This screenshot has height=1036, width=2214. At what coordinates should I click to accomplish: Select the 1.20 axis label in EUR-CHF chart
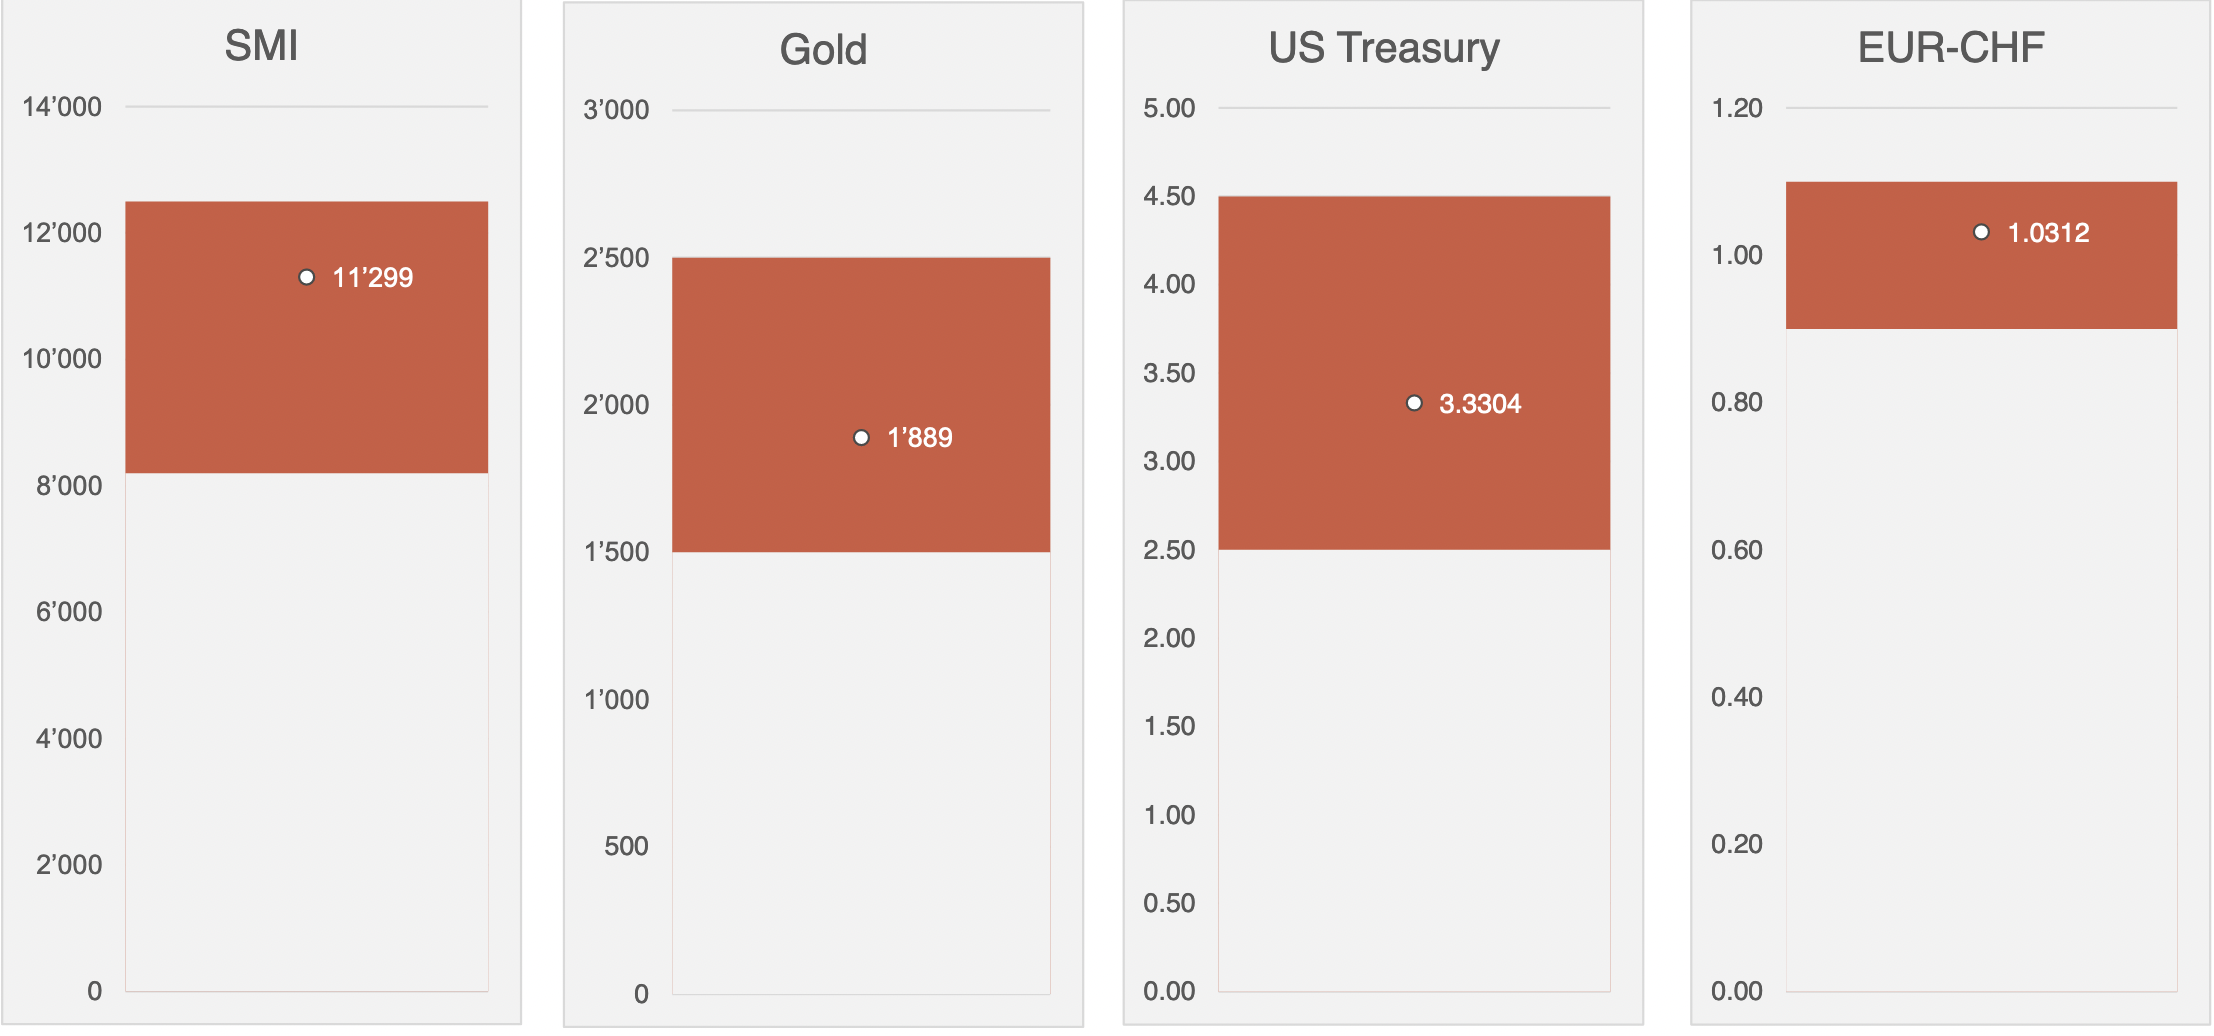tap(1737, 108)
